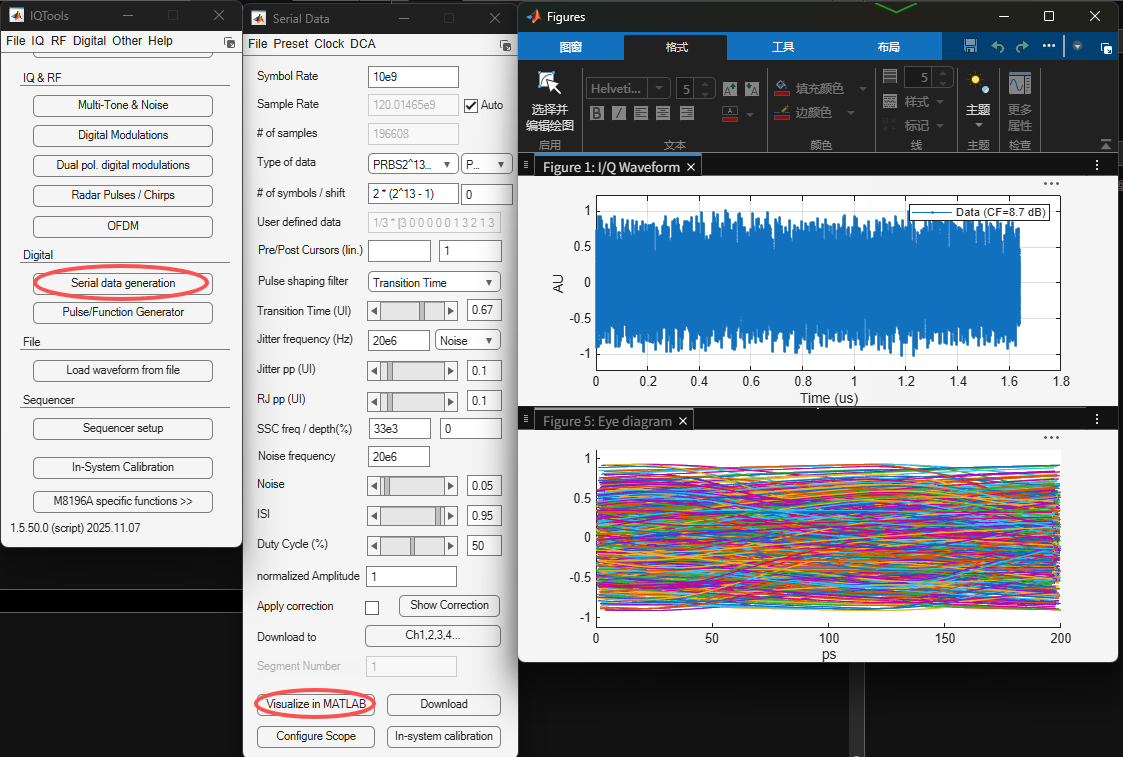Open the DCA menu in Serial Data
Viewport: 1123px width, 757px height.
click(x=362, y=44)
